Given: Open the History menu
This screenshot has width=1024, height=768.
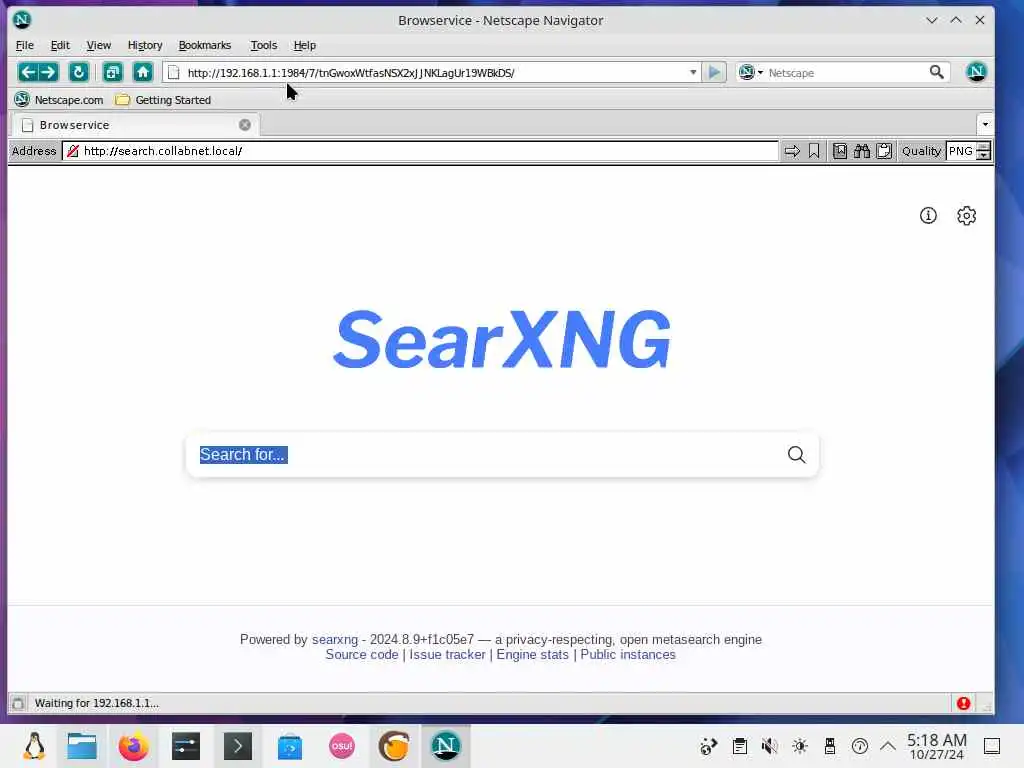Looking at the screenshot, I should click(144, 45).
